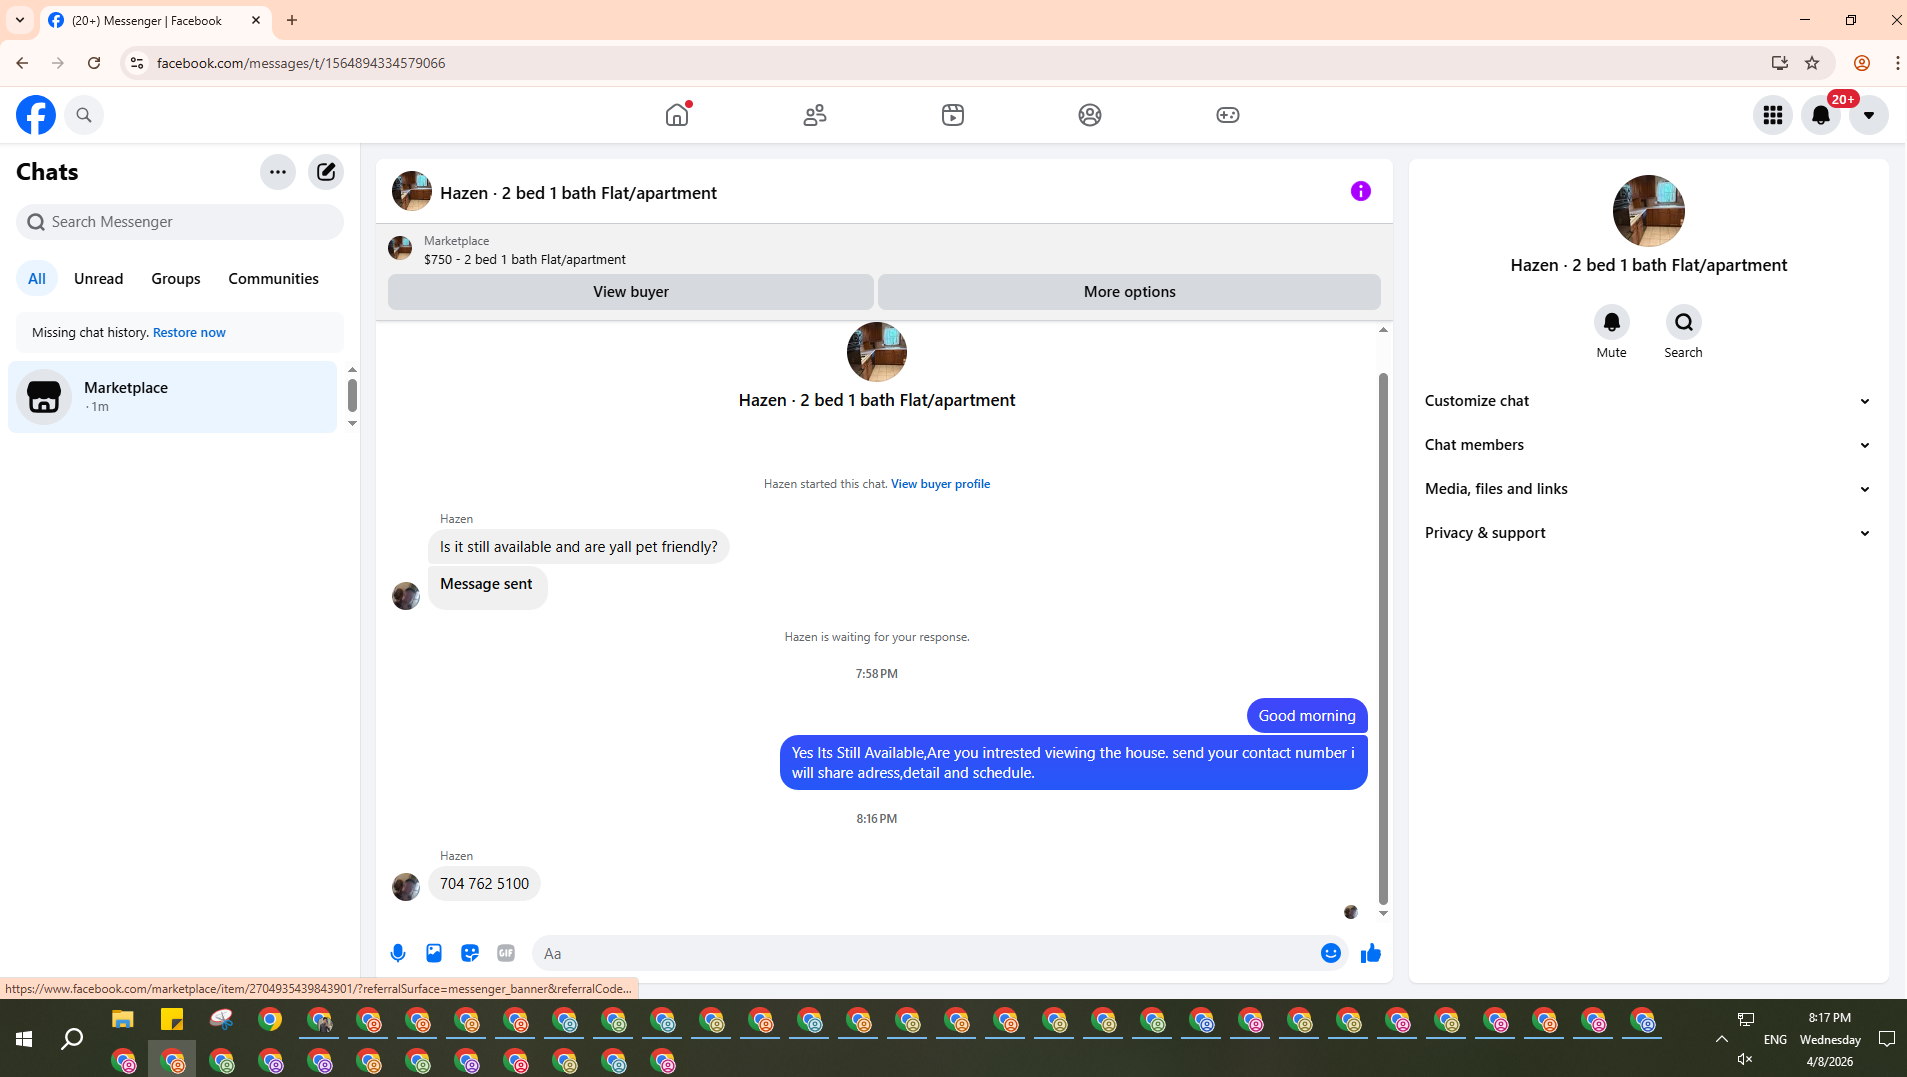This screenshot has height=1077, width=1907.
Task: Open the notifications bell with 20+ badge
Action: tap(1821, 115)
